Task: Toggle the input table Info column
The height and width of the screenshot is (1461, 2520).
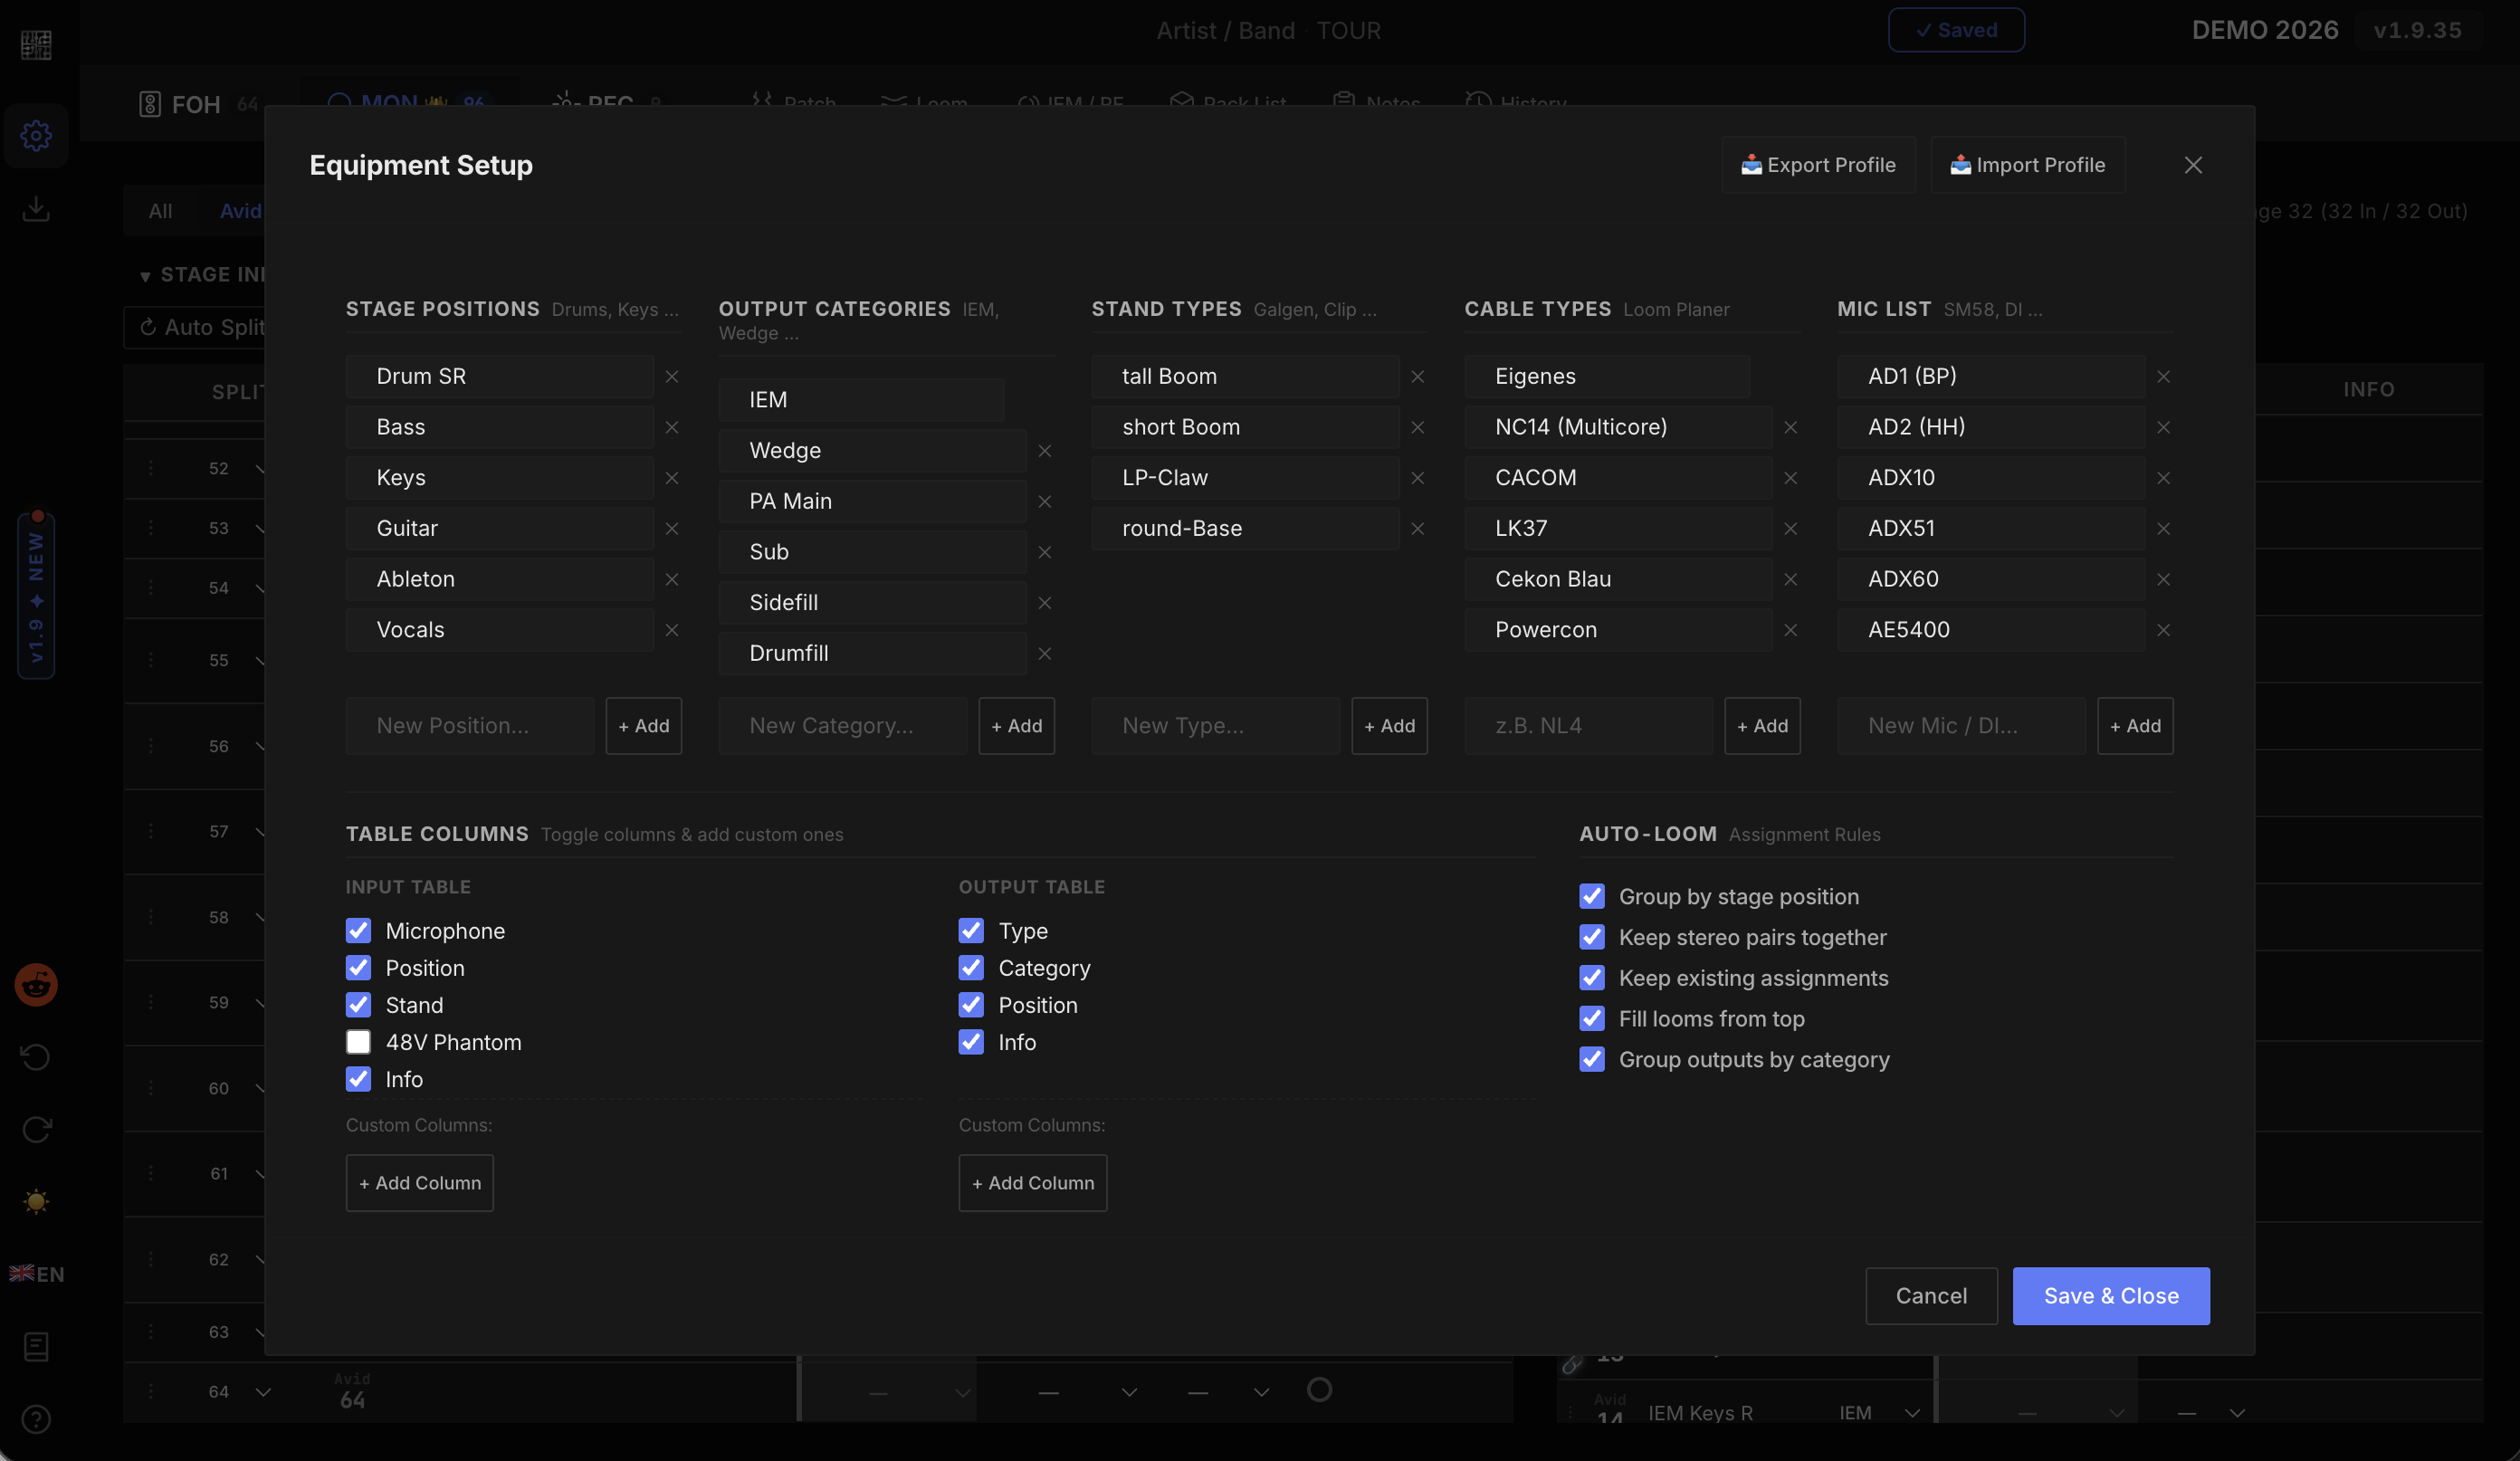Action: coord(358,1079)
